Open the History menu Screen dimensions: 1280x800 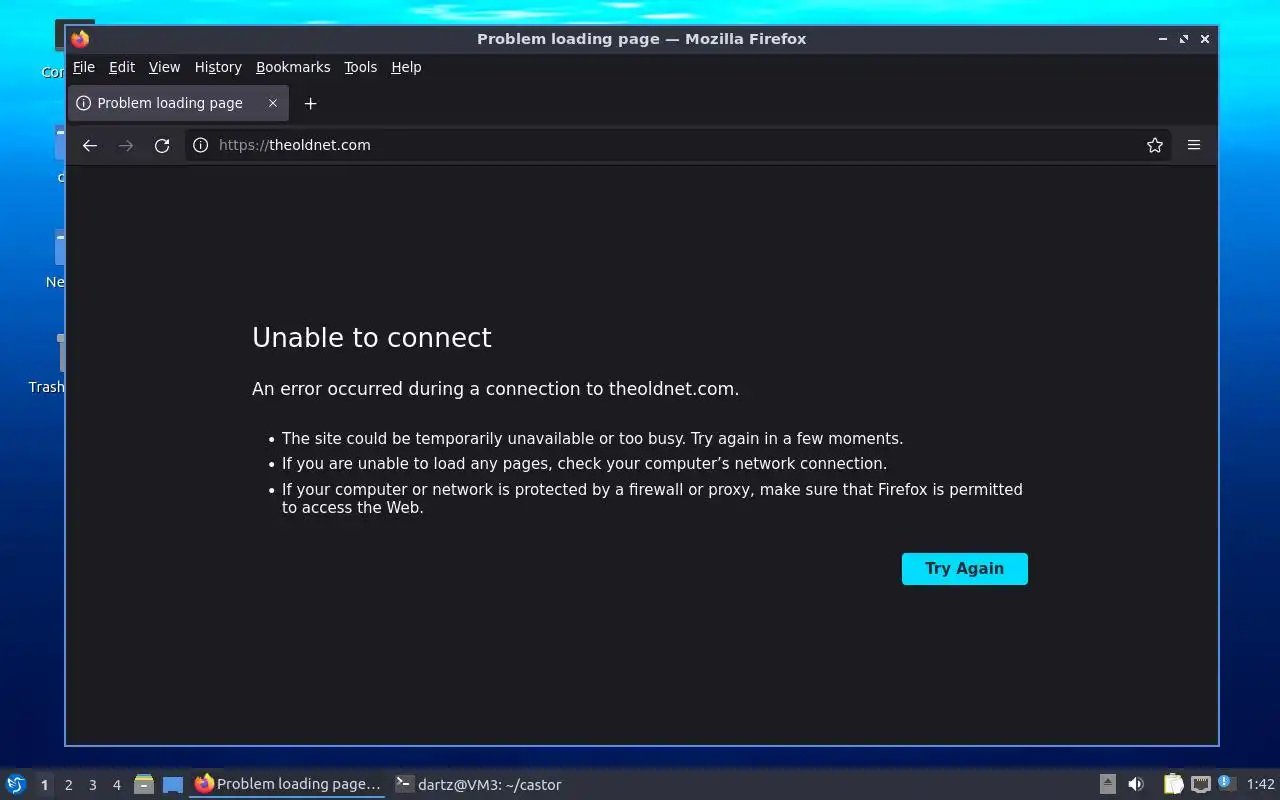click(x=218, y=67)
